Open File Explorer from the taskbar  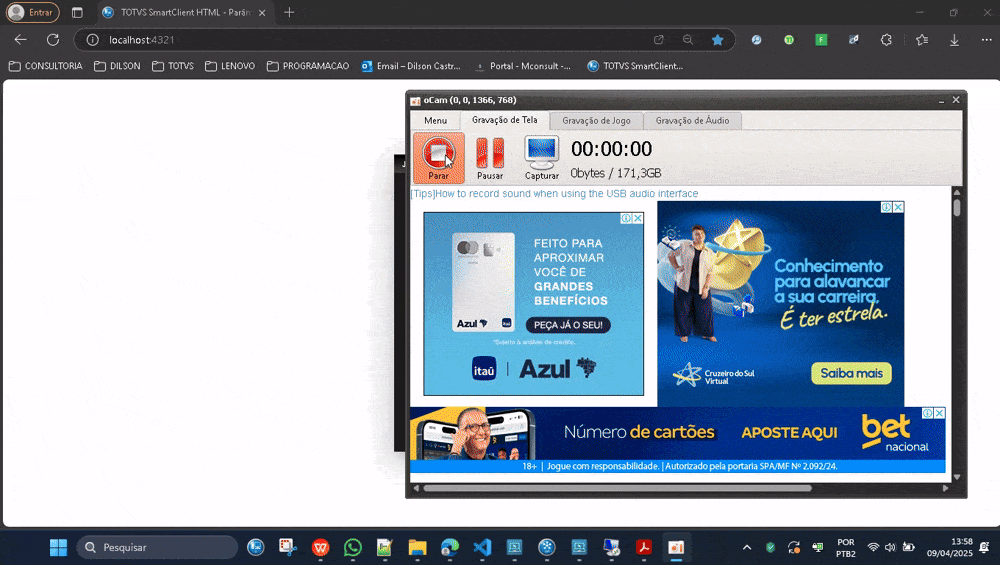(x=417, y=547)
